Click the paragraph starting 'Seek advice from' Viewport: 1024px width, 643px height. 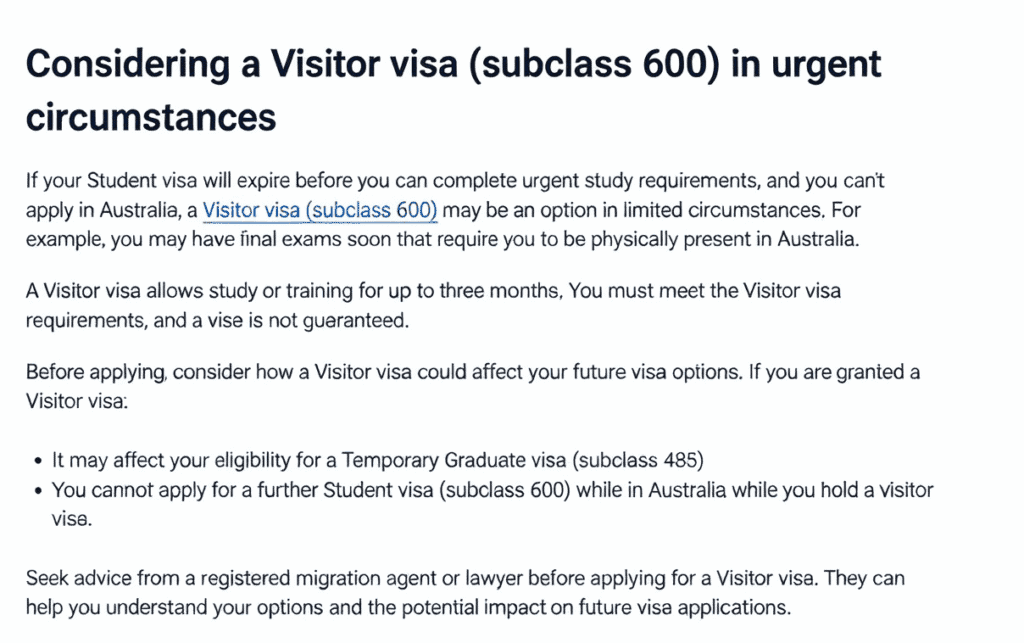point(465,593)
